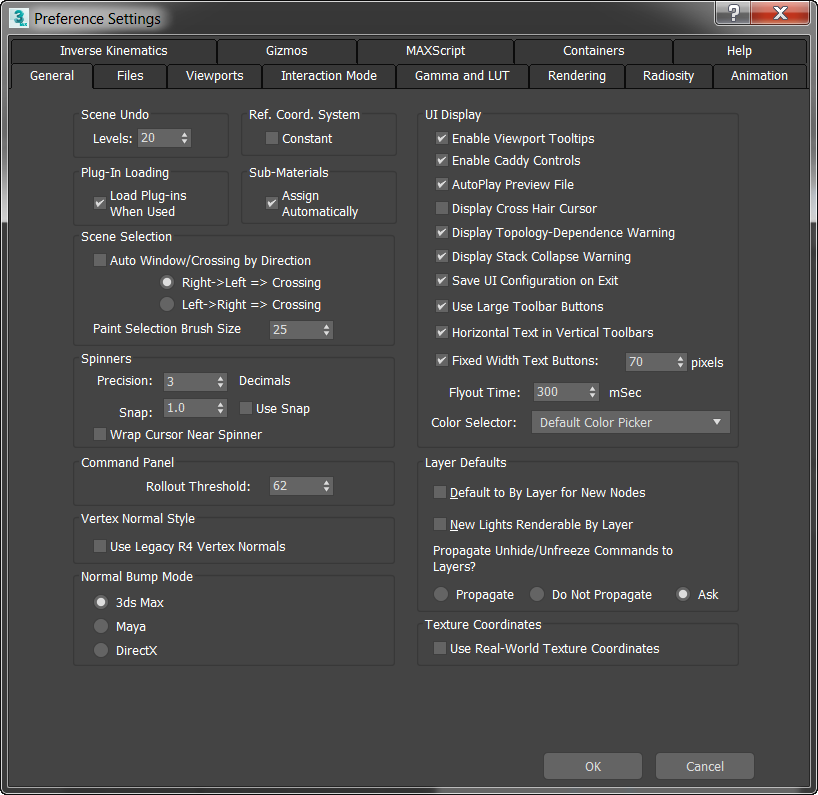Click the Precision spinner arrows
818x795 pixels.
pyautogui.click(x=220, y=382)
